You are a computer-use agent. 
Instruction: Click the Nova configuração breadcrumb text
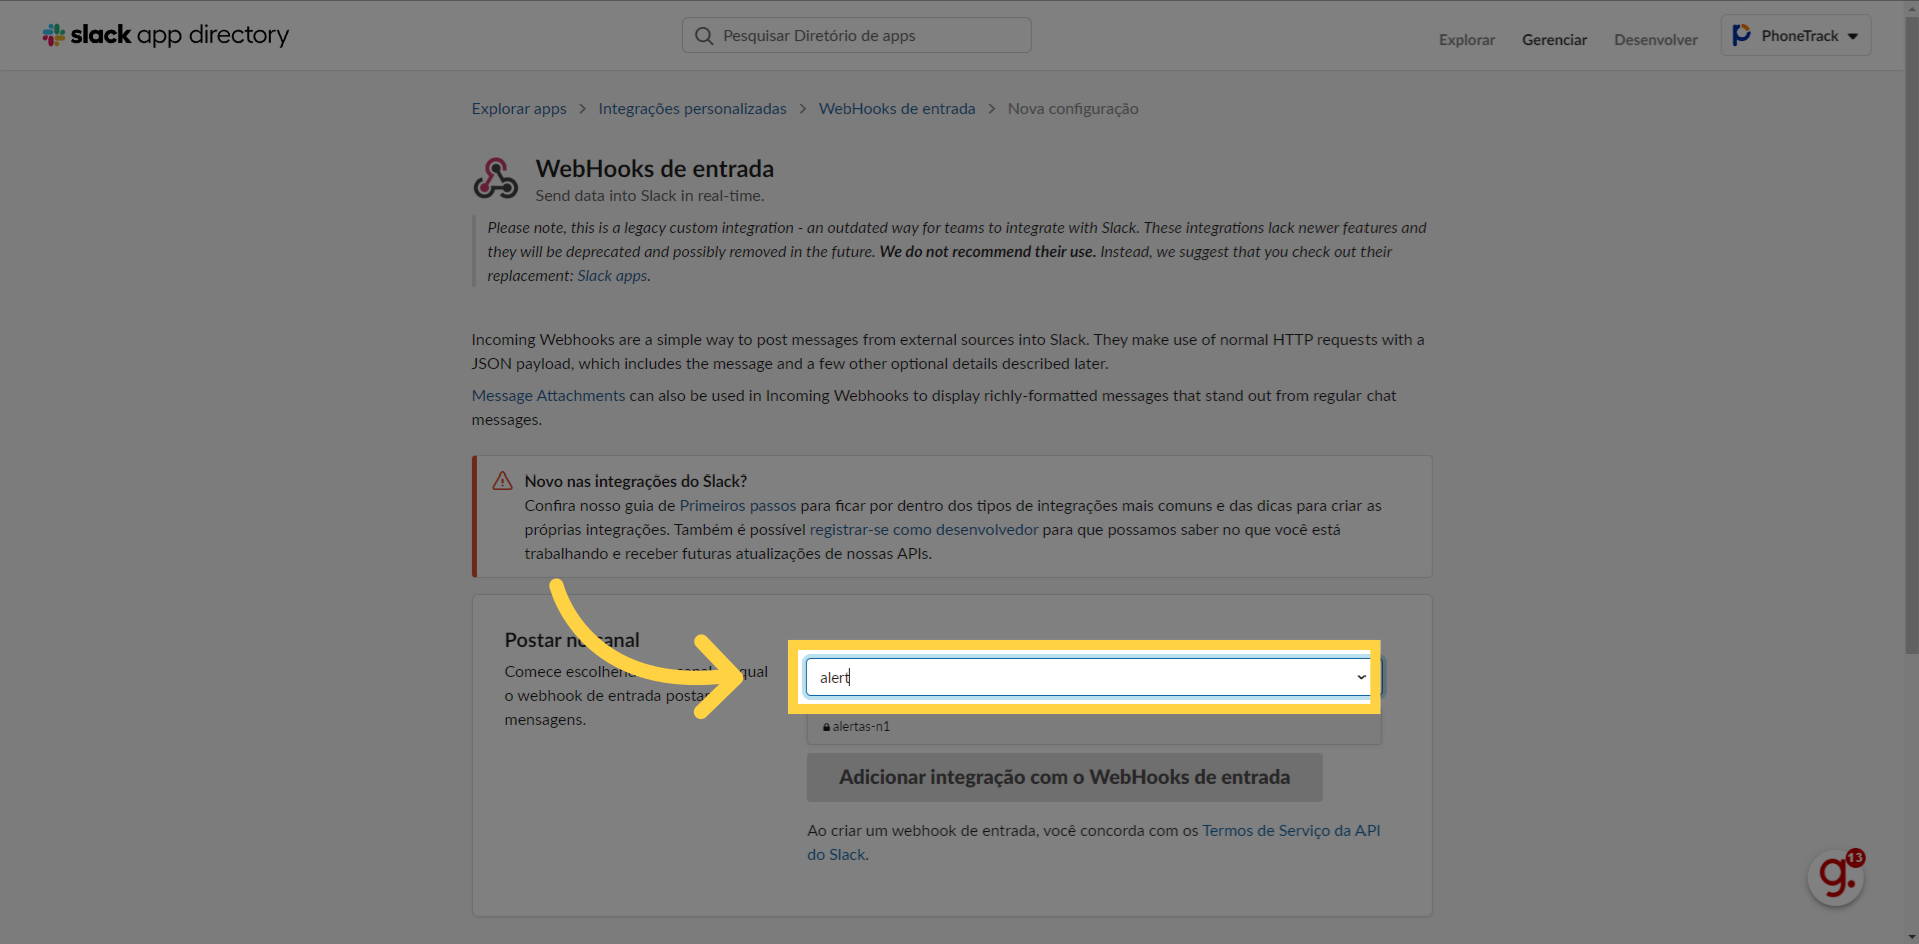tap(1073, 109)
